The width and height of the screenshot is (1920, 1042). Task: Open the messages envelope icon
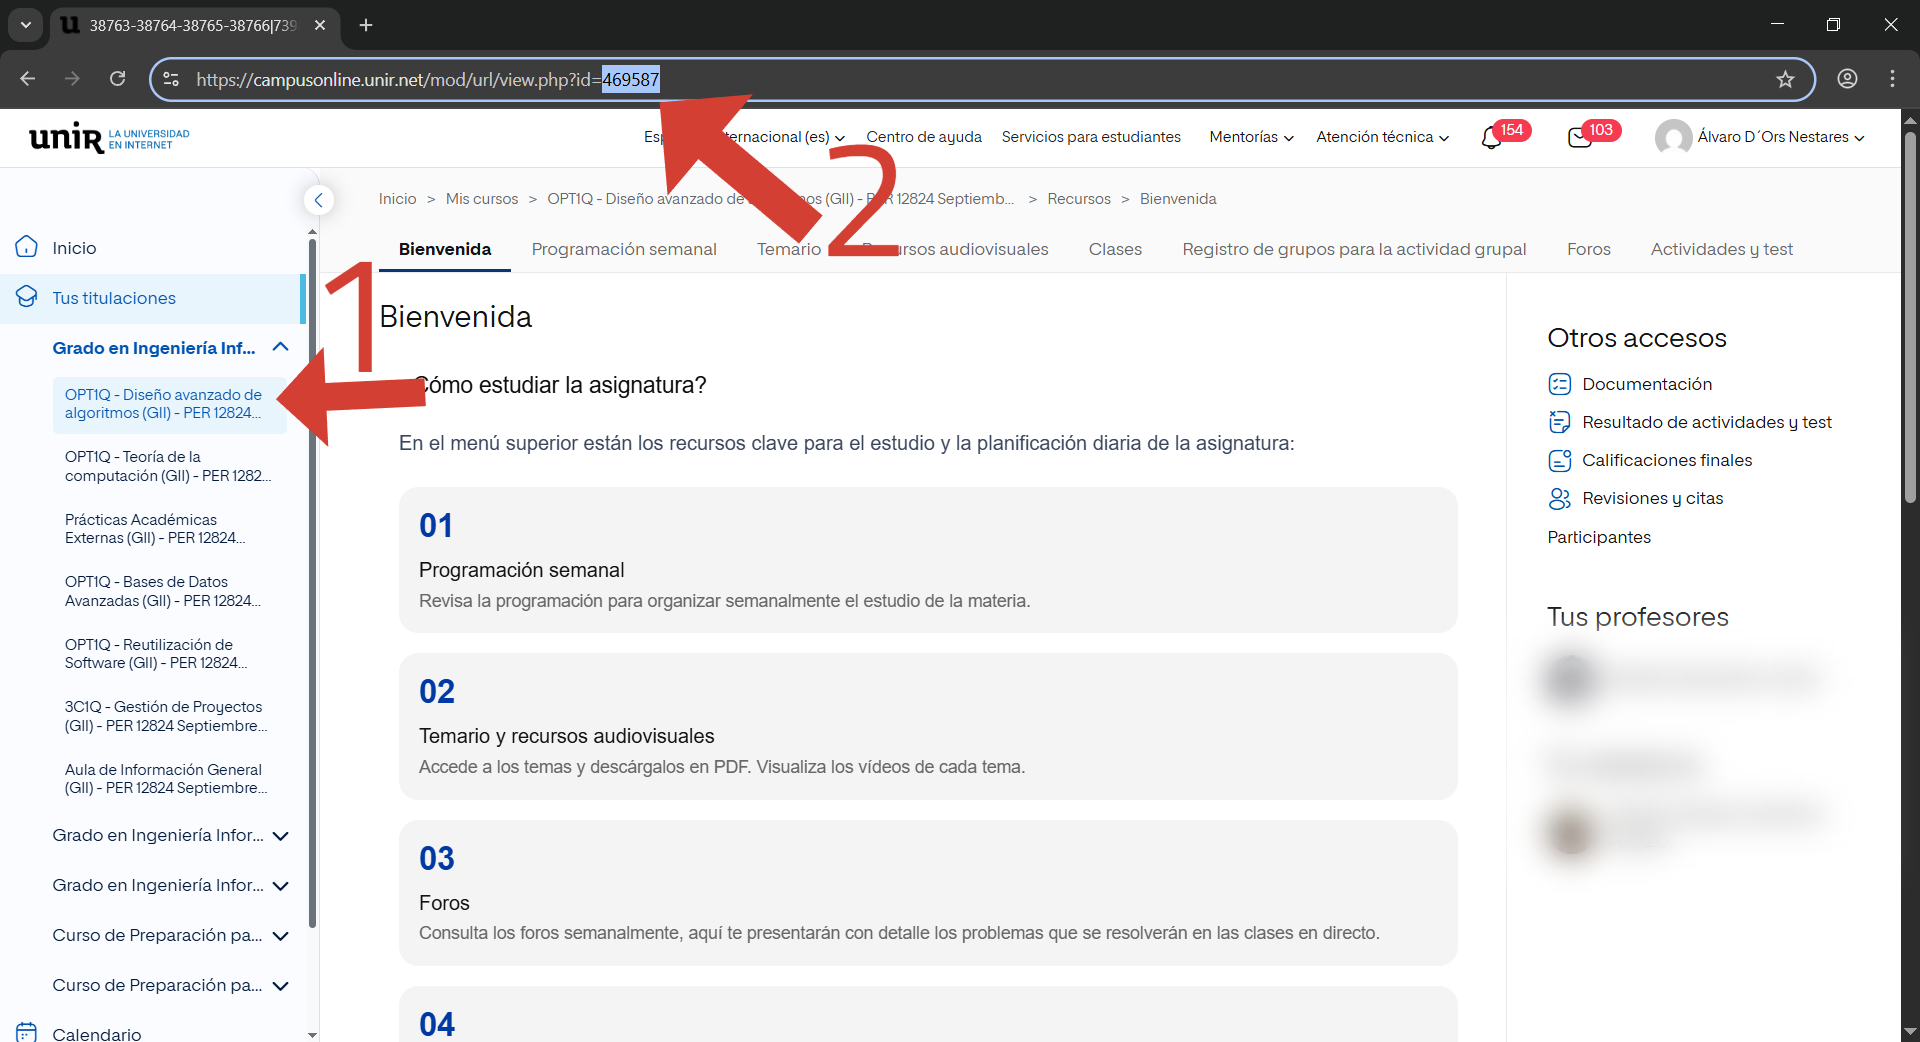pyautogui.click(x=1580, y=138)
